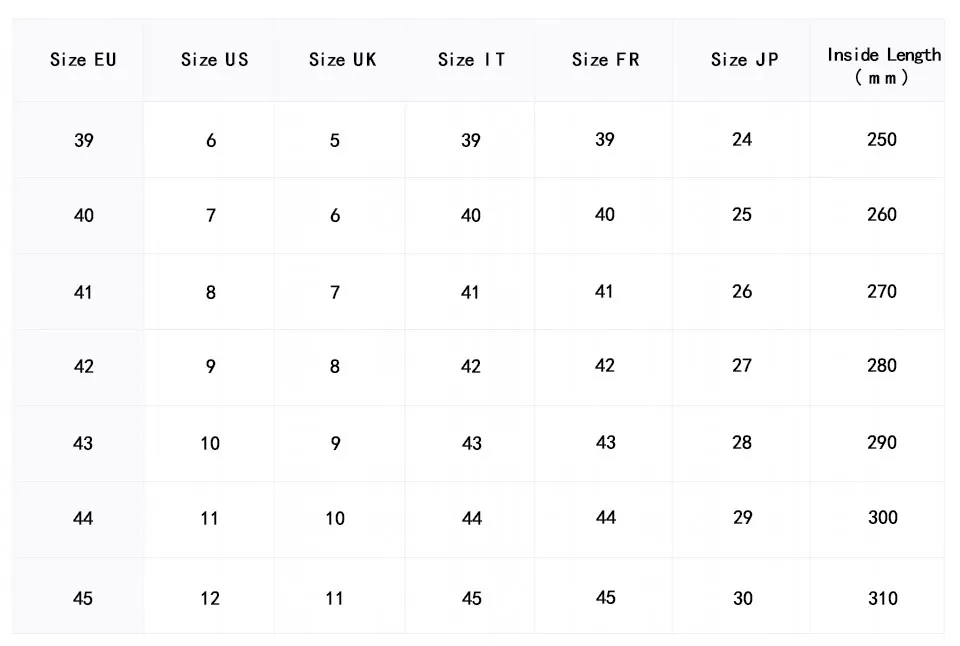960x646 pixels.
Task: Select the 280 inside length cell
Action: tap(882, 366)
